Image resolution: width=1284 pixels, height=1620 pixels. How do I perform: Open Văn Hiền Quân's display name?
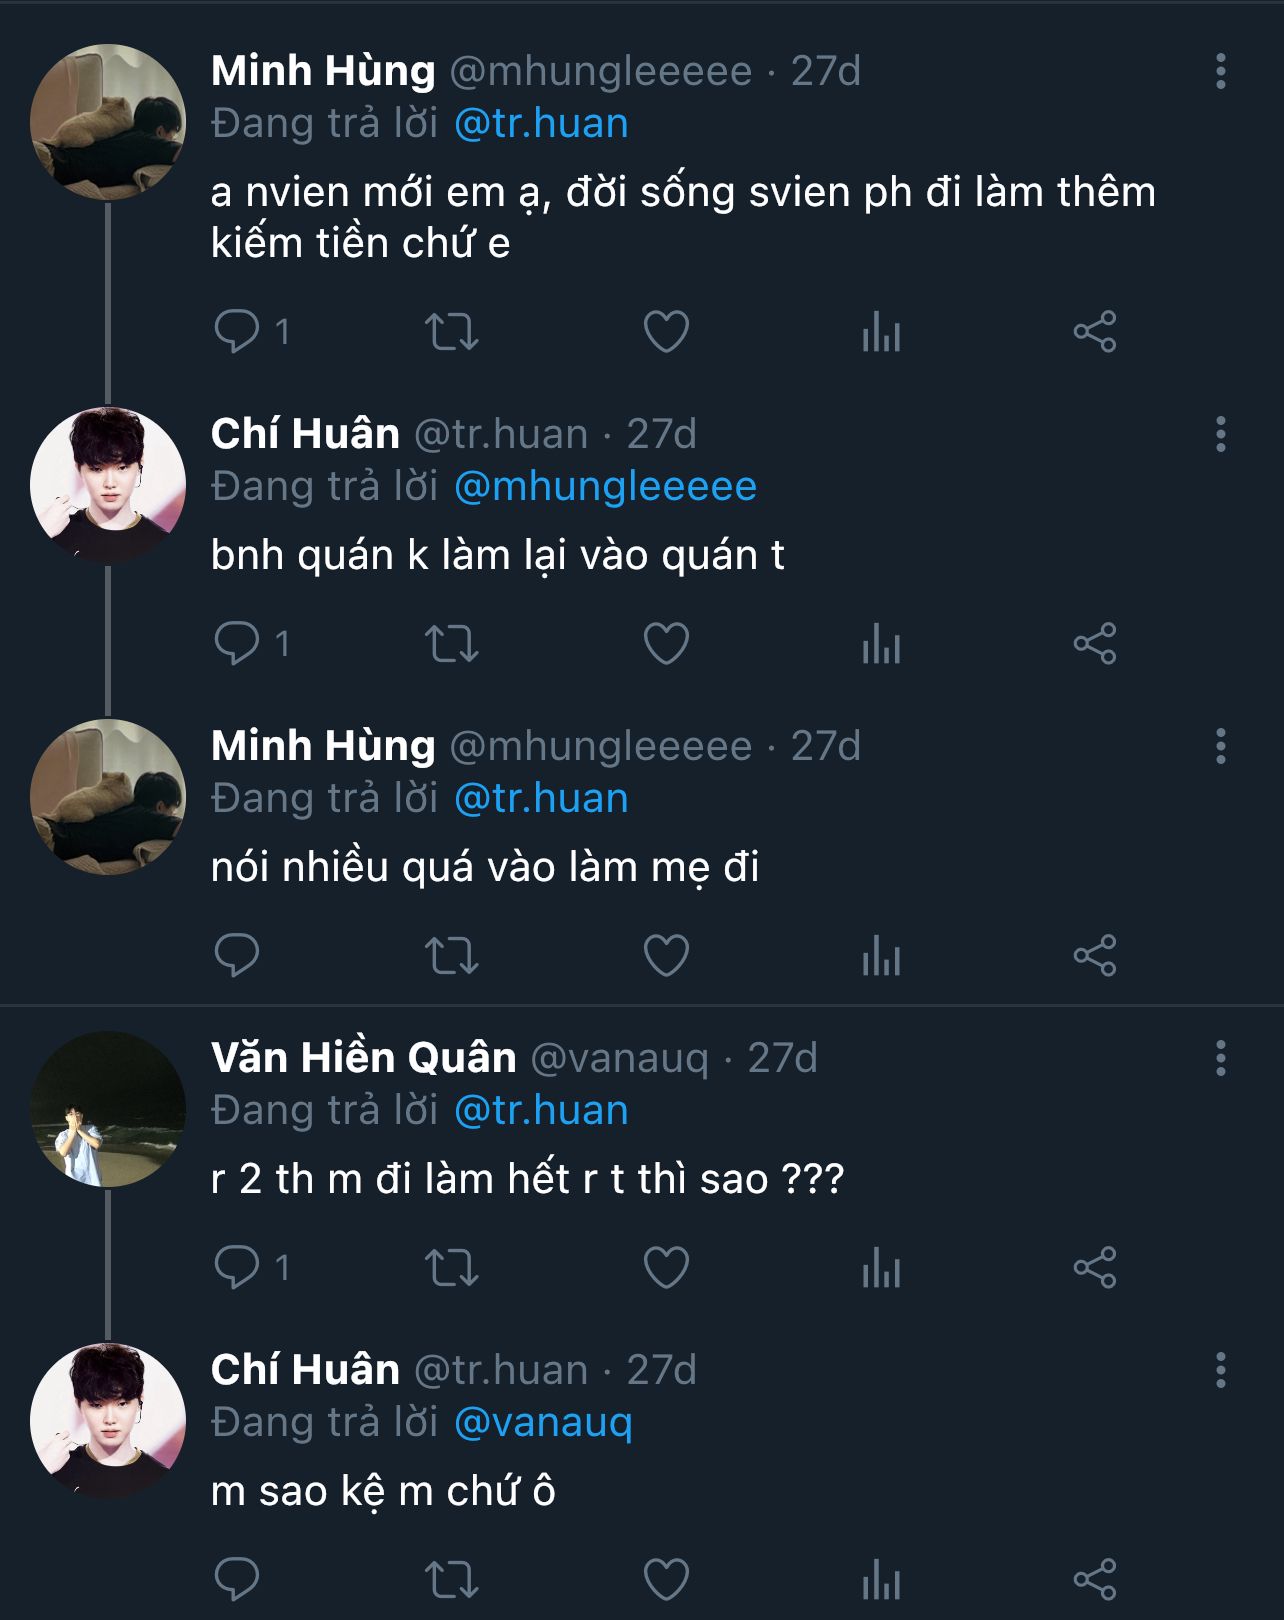364,1058
